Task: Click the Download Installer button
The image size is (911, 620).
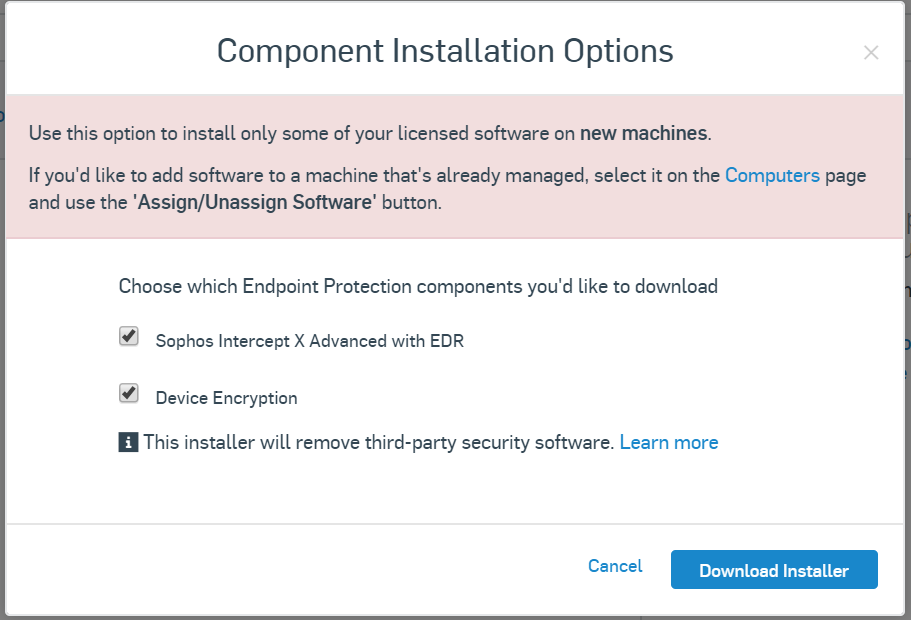Action: pyautogui.click(x=773, y=570)
